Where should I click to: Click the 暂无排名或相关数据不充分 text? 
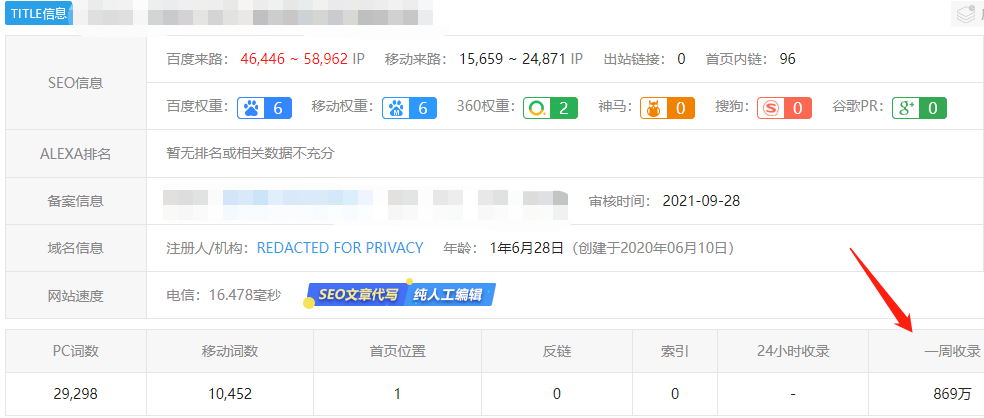[250, 154]
